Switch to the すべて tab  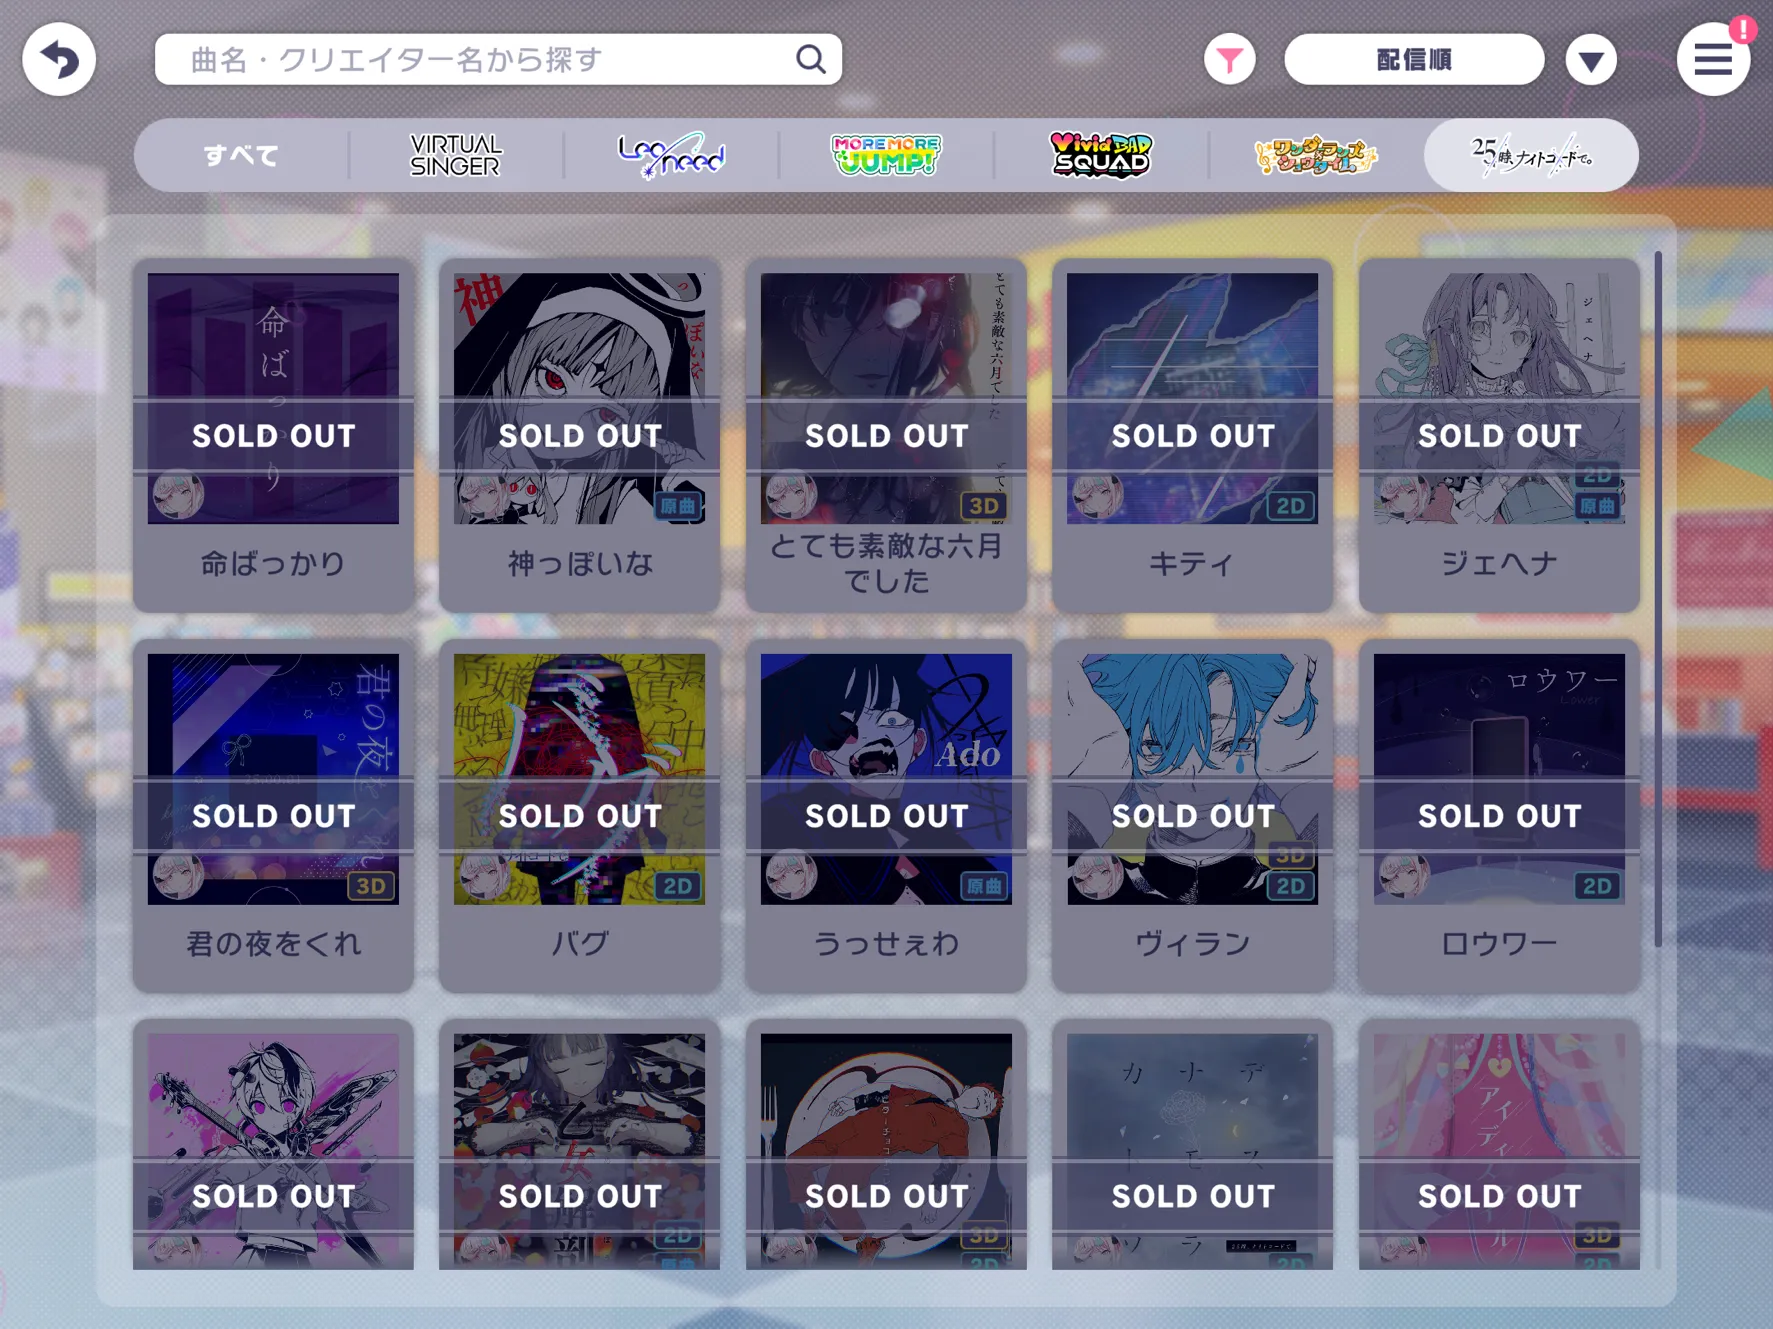coord(241,155)
